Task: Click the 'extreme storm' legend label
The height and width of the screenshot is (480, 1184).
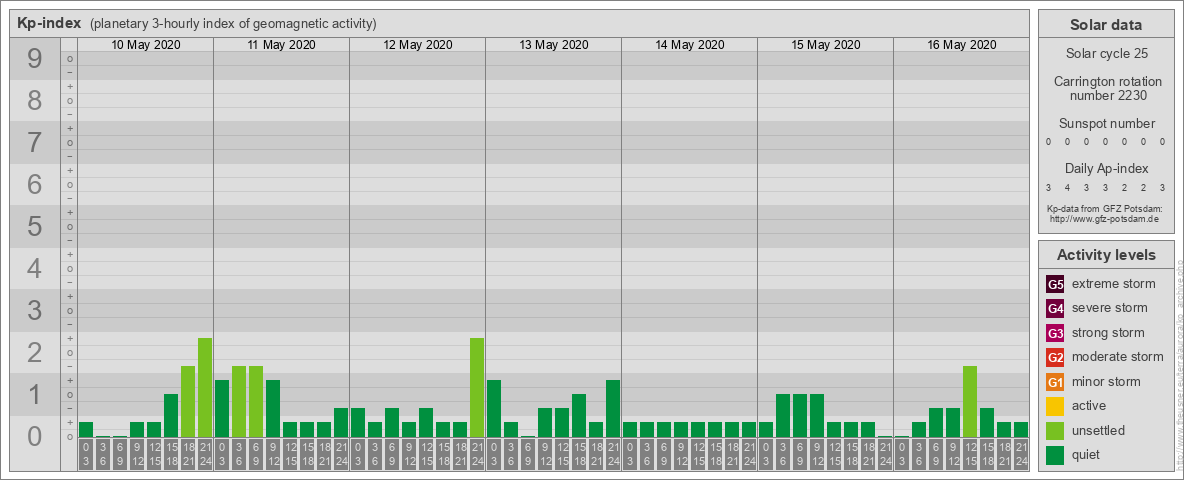Action: coord(1113,284)
